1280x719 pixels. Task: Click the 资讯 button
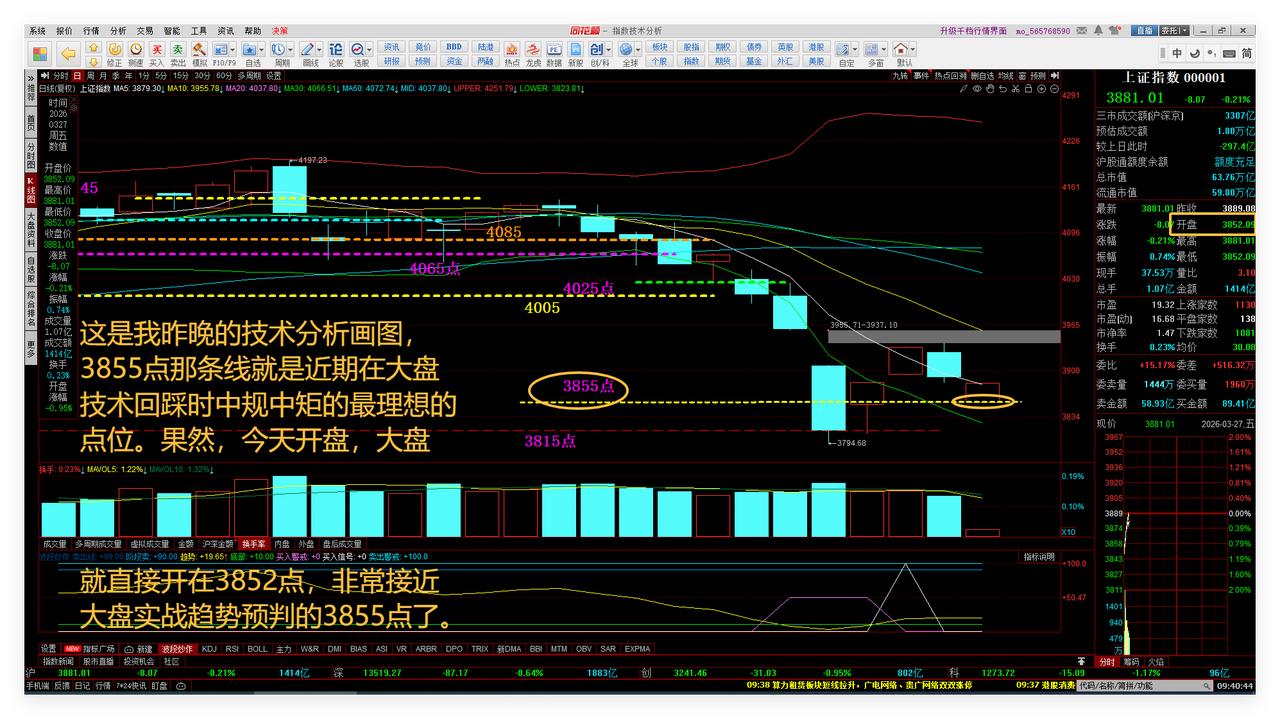tap(392, 47)
